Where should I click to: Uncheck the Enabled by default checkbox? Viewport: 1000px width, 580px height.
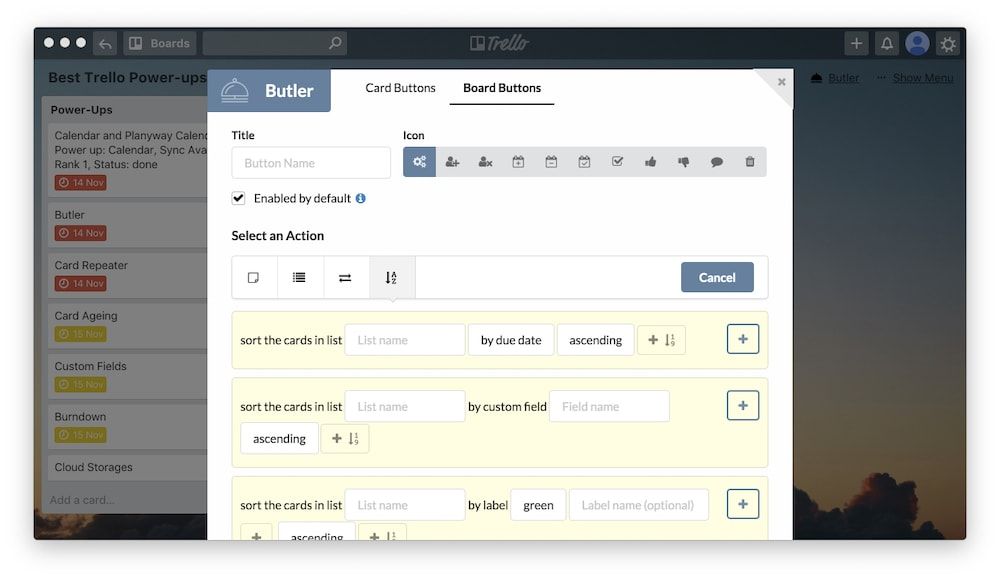tap(238, 198)
